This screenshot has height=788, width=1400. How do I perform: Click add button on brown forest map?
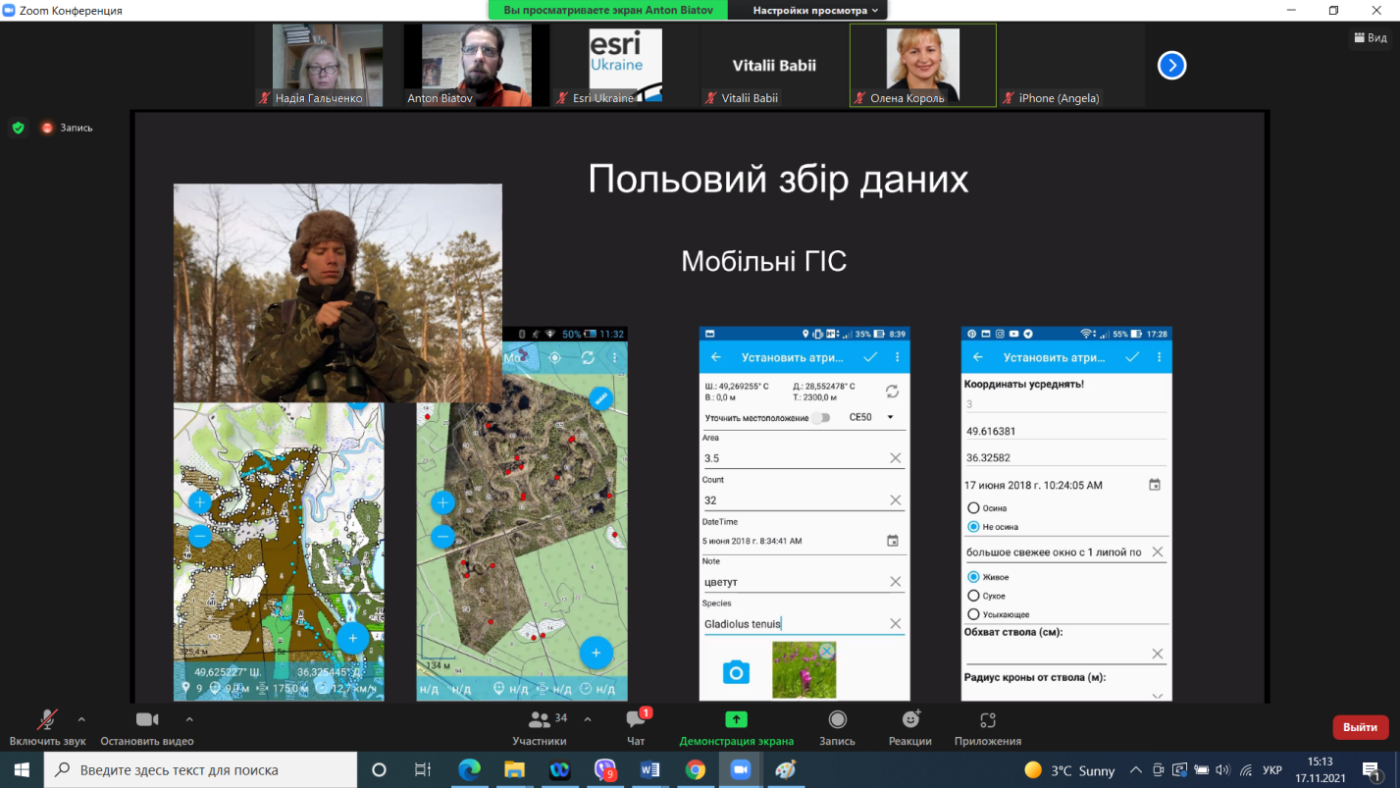352,637
